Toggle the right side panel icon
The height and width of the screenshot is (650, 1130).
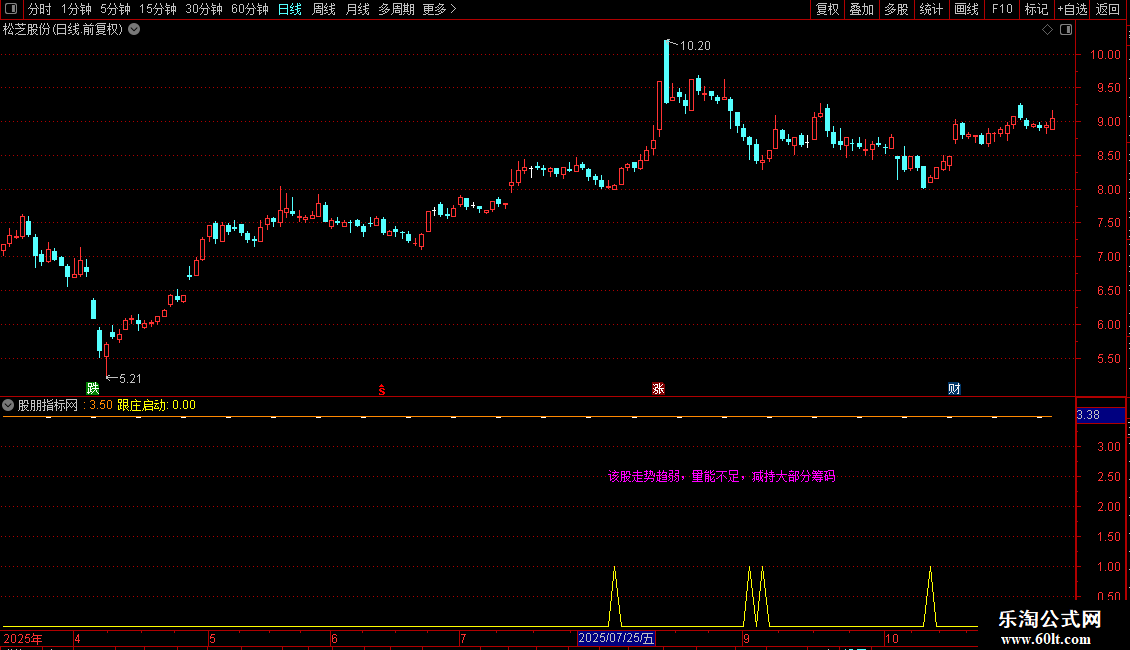pyautogui.click(x=1066, y=30)
